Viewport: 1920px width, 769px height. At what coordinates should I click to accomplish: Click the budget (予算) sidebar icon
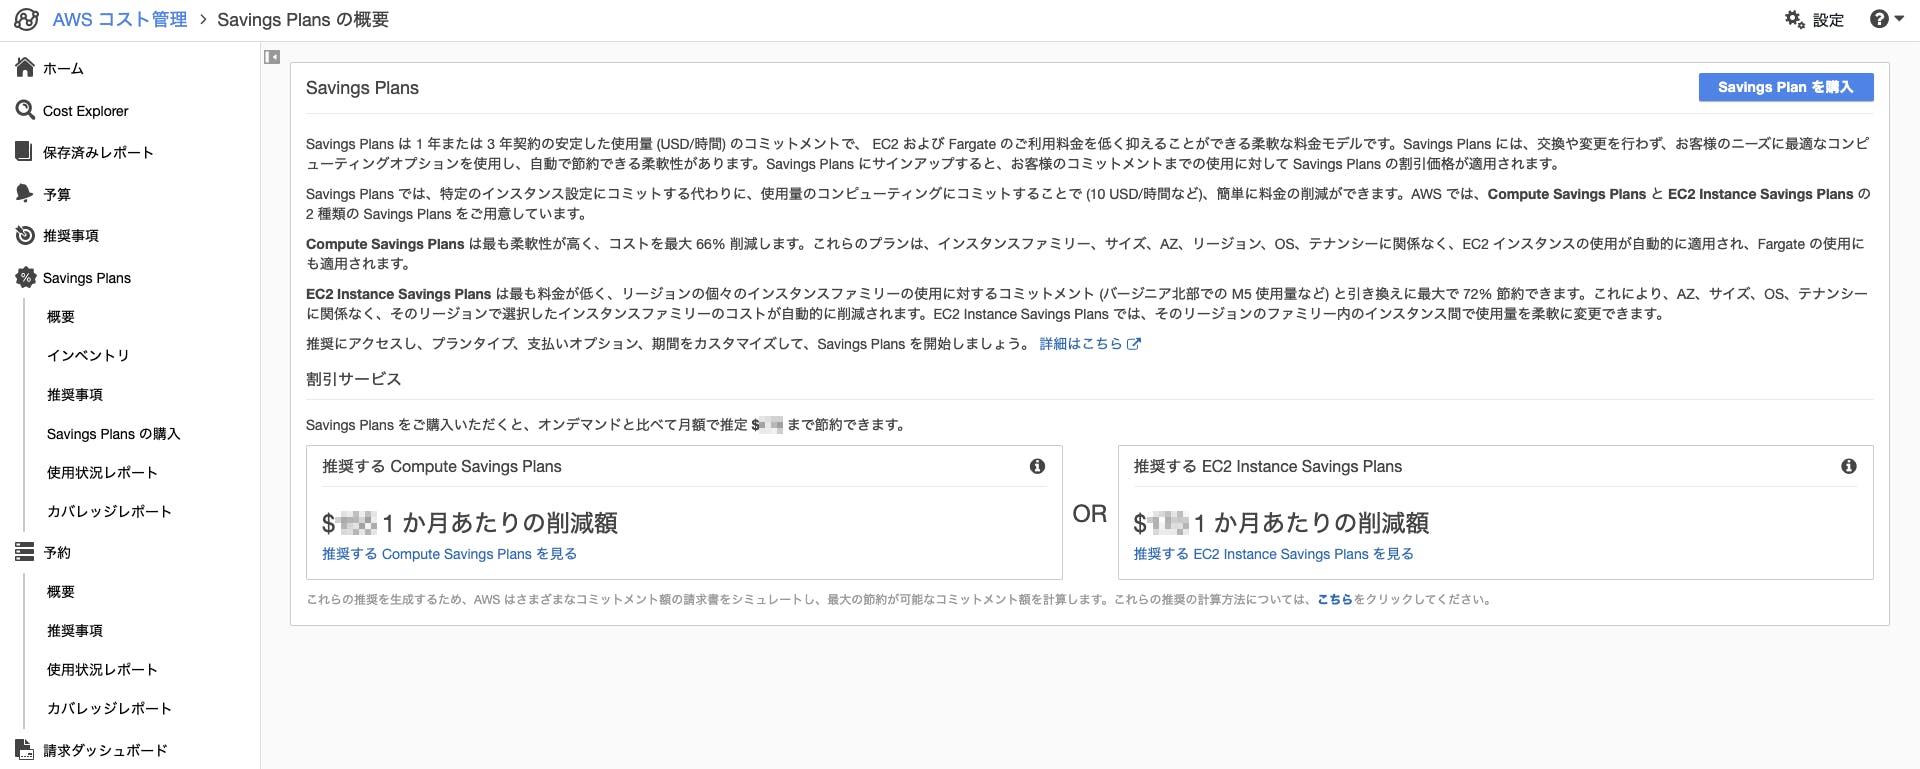point(25,193)
